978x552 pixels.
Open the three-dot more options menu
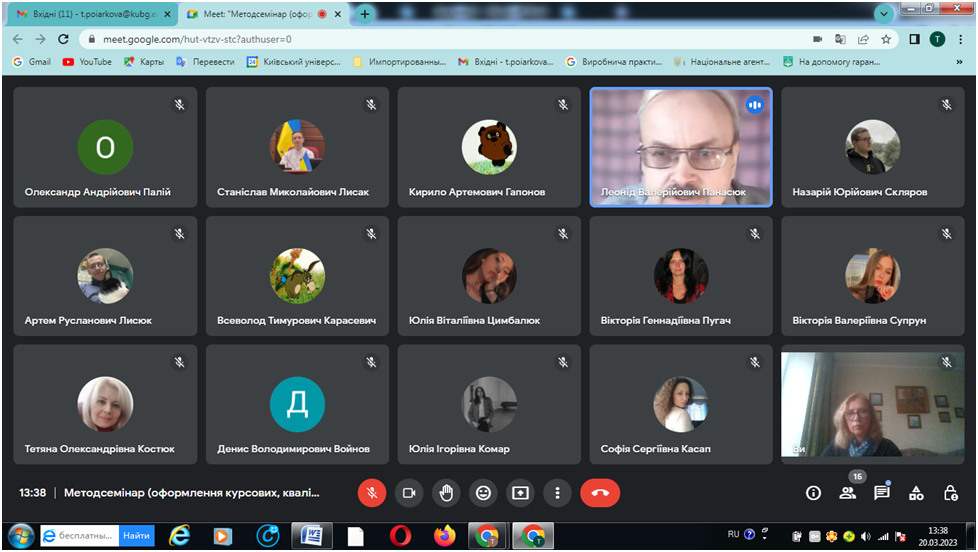pyautogui.click(x=557, y=493)
